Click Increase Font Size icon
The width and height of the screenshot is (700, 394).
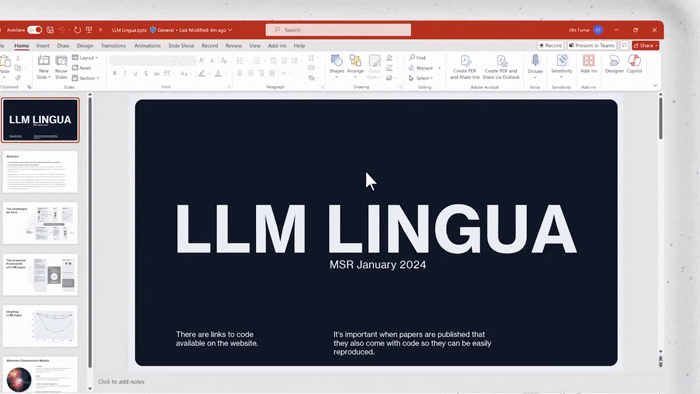point(202,61)
